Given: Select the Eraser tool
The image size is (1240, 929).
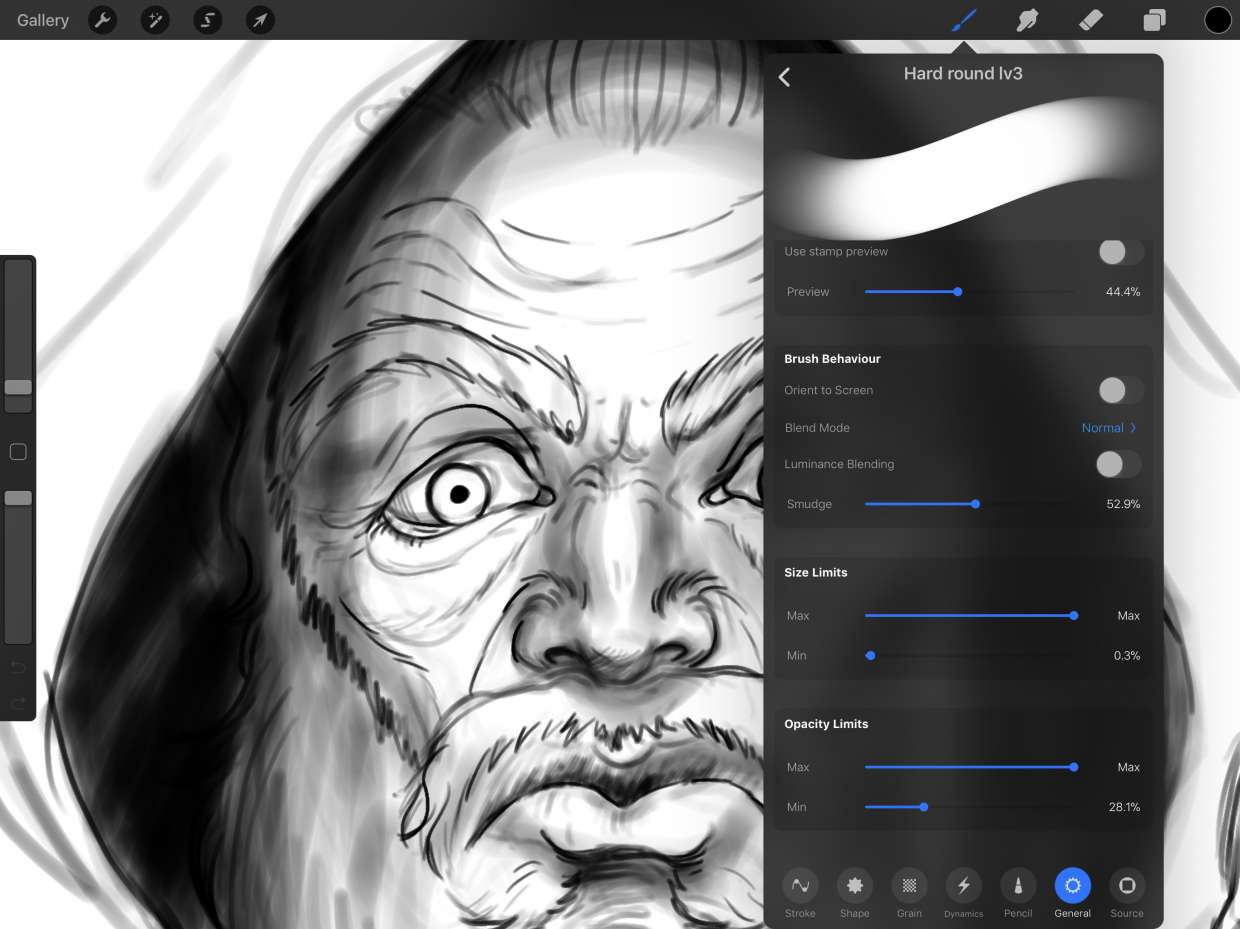Looking at the screenshot, I should click(x=1090, y=20).
